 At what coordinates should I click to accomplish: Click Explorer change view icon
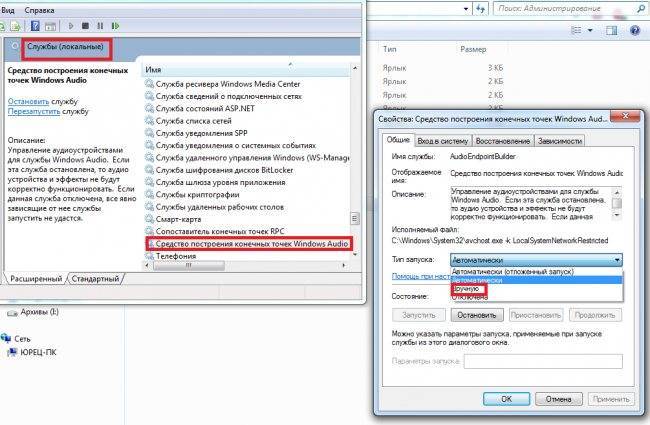point(577,30)
